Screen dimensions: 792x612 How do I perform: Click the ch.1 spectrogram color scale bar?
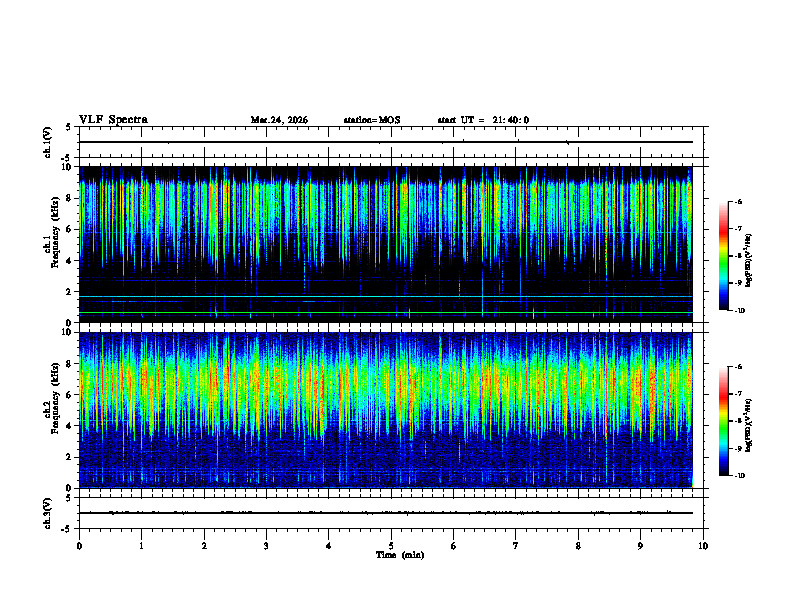coord(723,256)
